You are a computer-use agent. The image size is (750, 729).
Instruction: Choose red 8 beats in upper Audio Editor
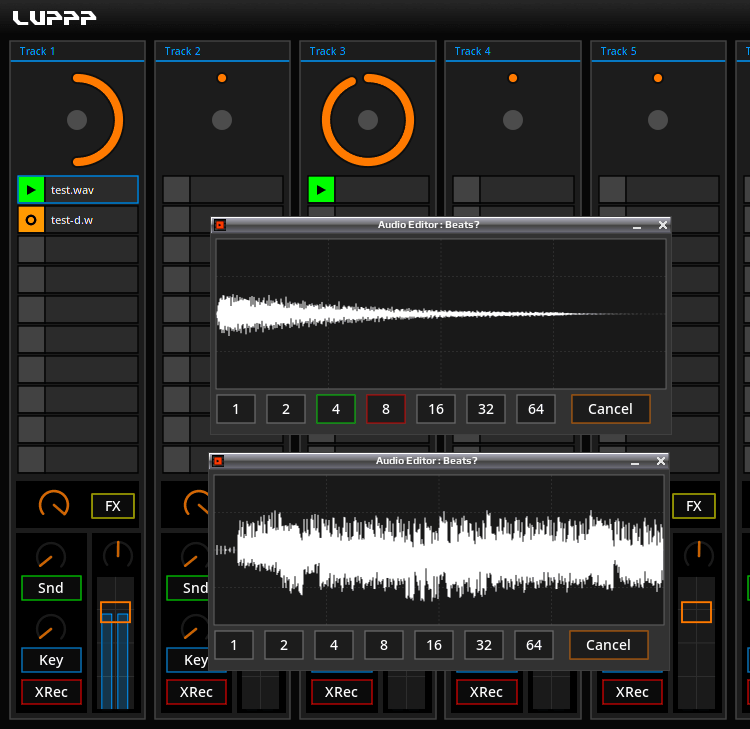coord(386,409)
